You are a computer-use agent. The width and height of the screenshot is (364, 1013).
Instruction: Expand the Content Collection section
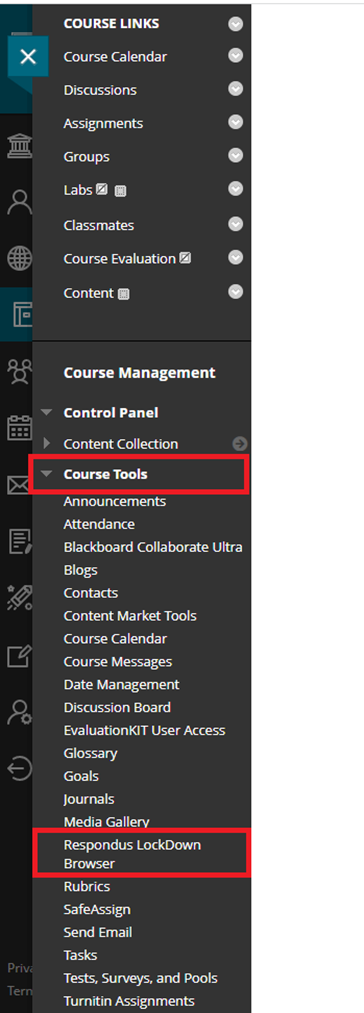click(x=46, y=444)
